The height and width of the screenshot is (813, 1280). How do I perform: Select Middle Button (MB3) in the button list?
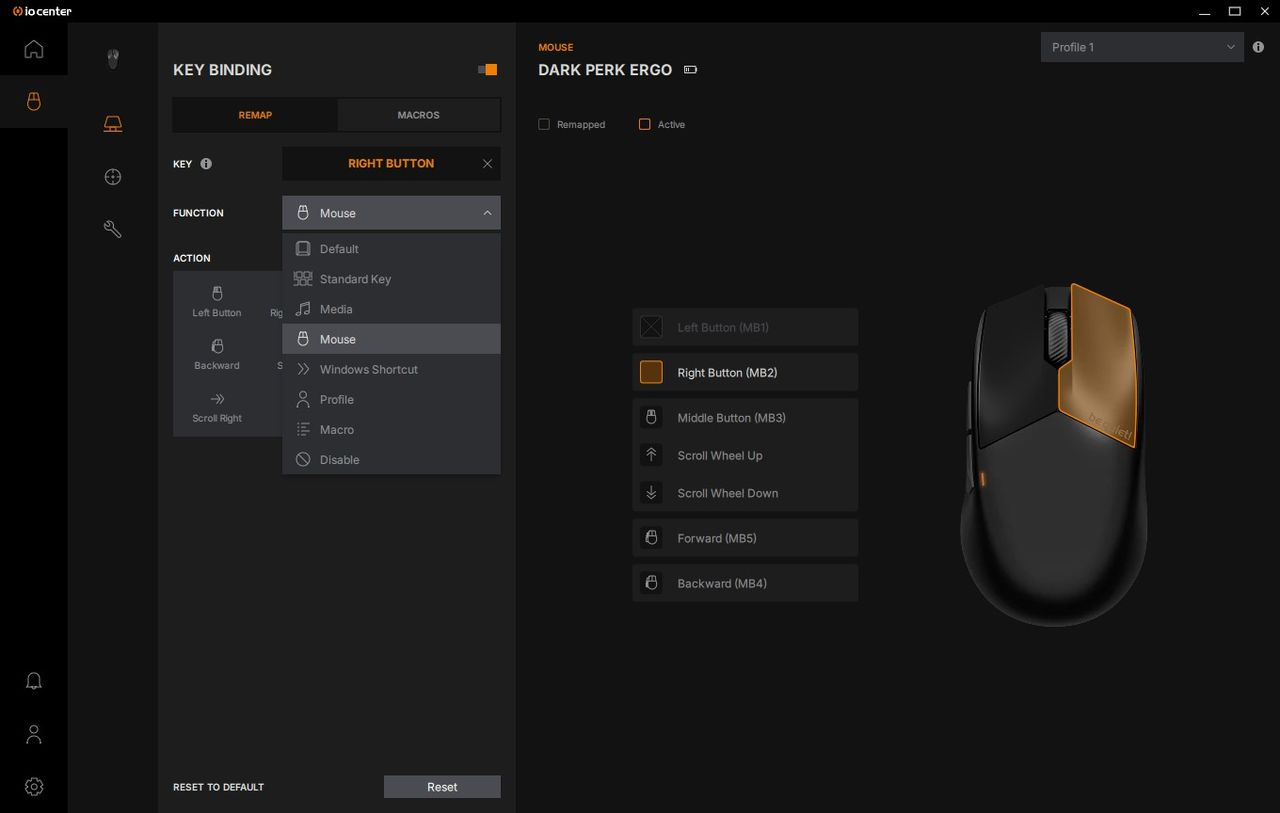click(745, 418)
